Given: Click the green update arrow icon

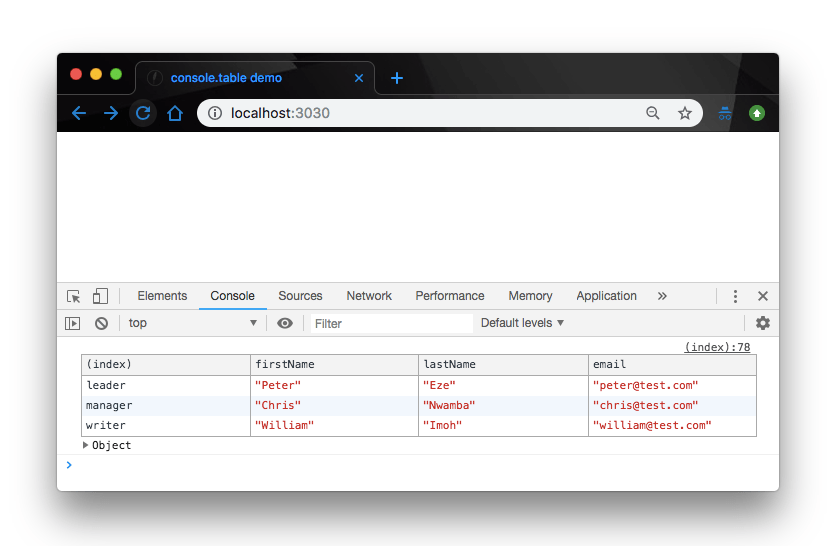Looking at the screenshot, I should pyautogui.click(x=757, y=113).
